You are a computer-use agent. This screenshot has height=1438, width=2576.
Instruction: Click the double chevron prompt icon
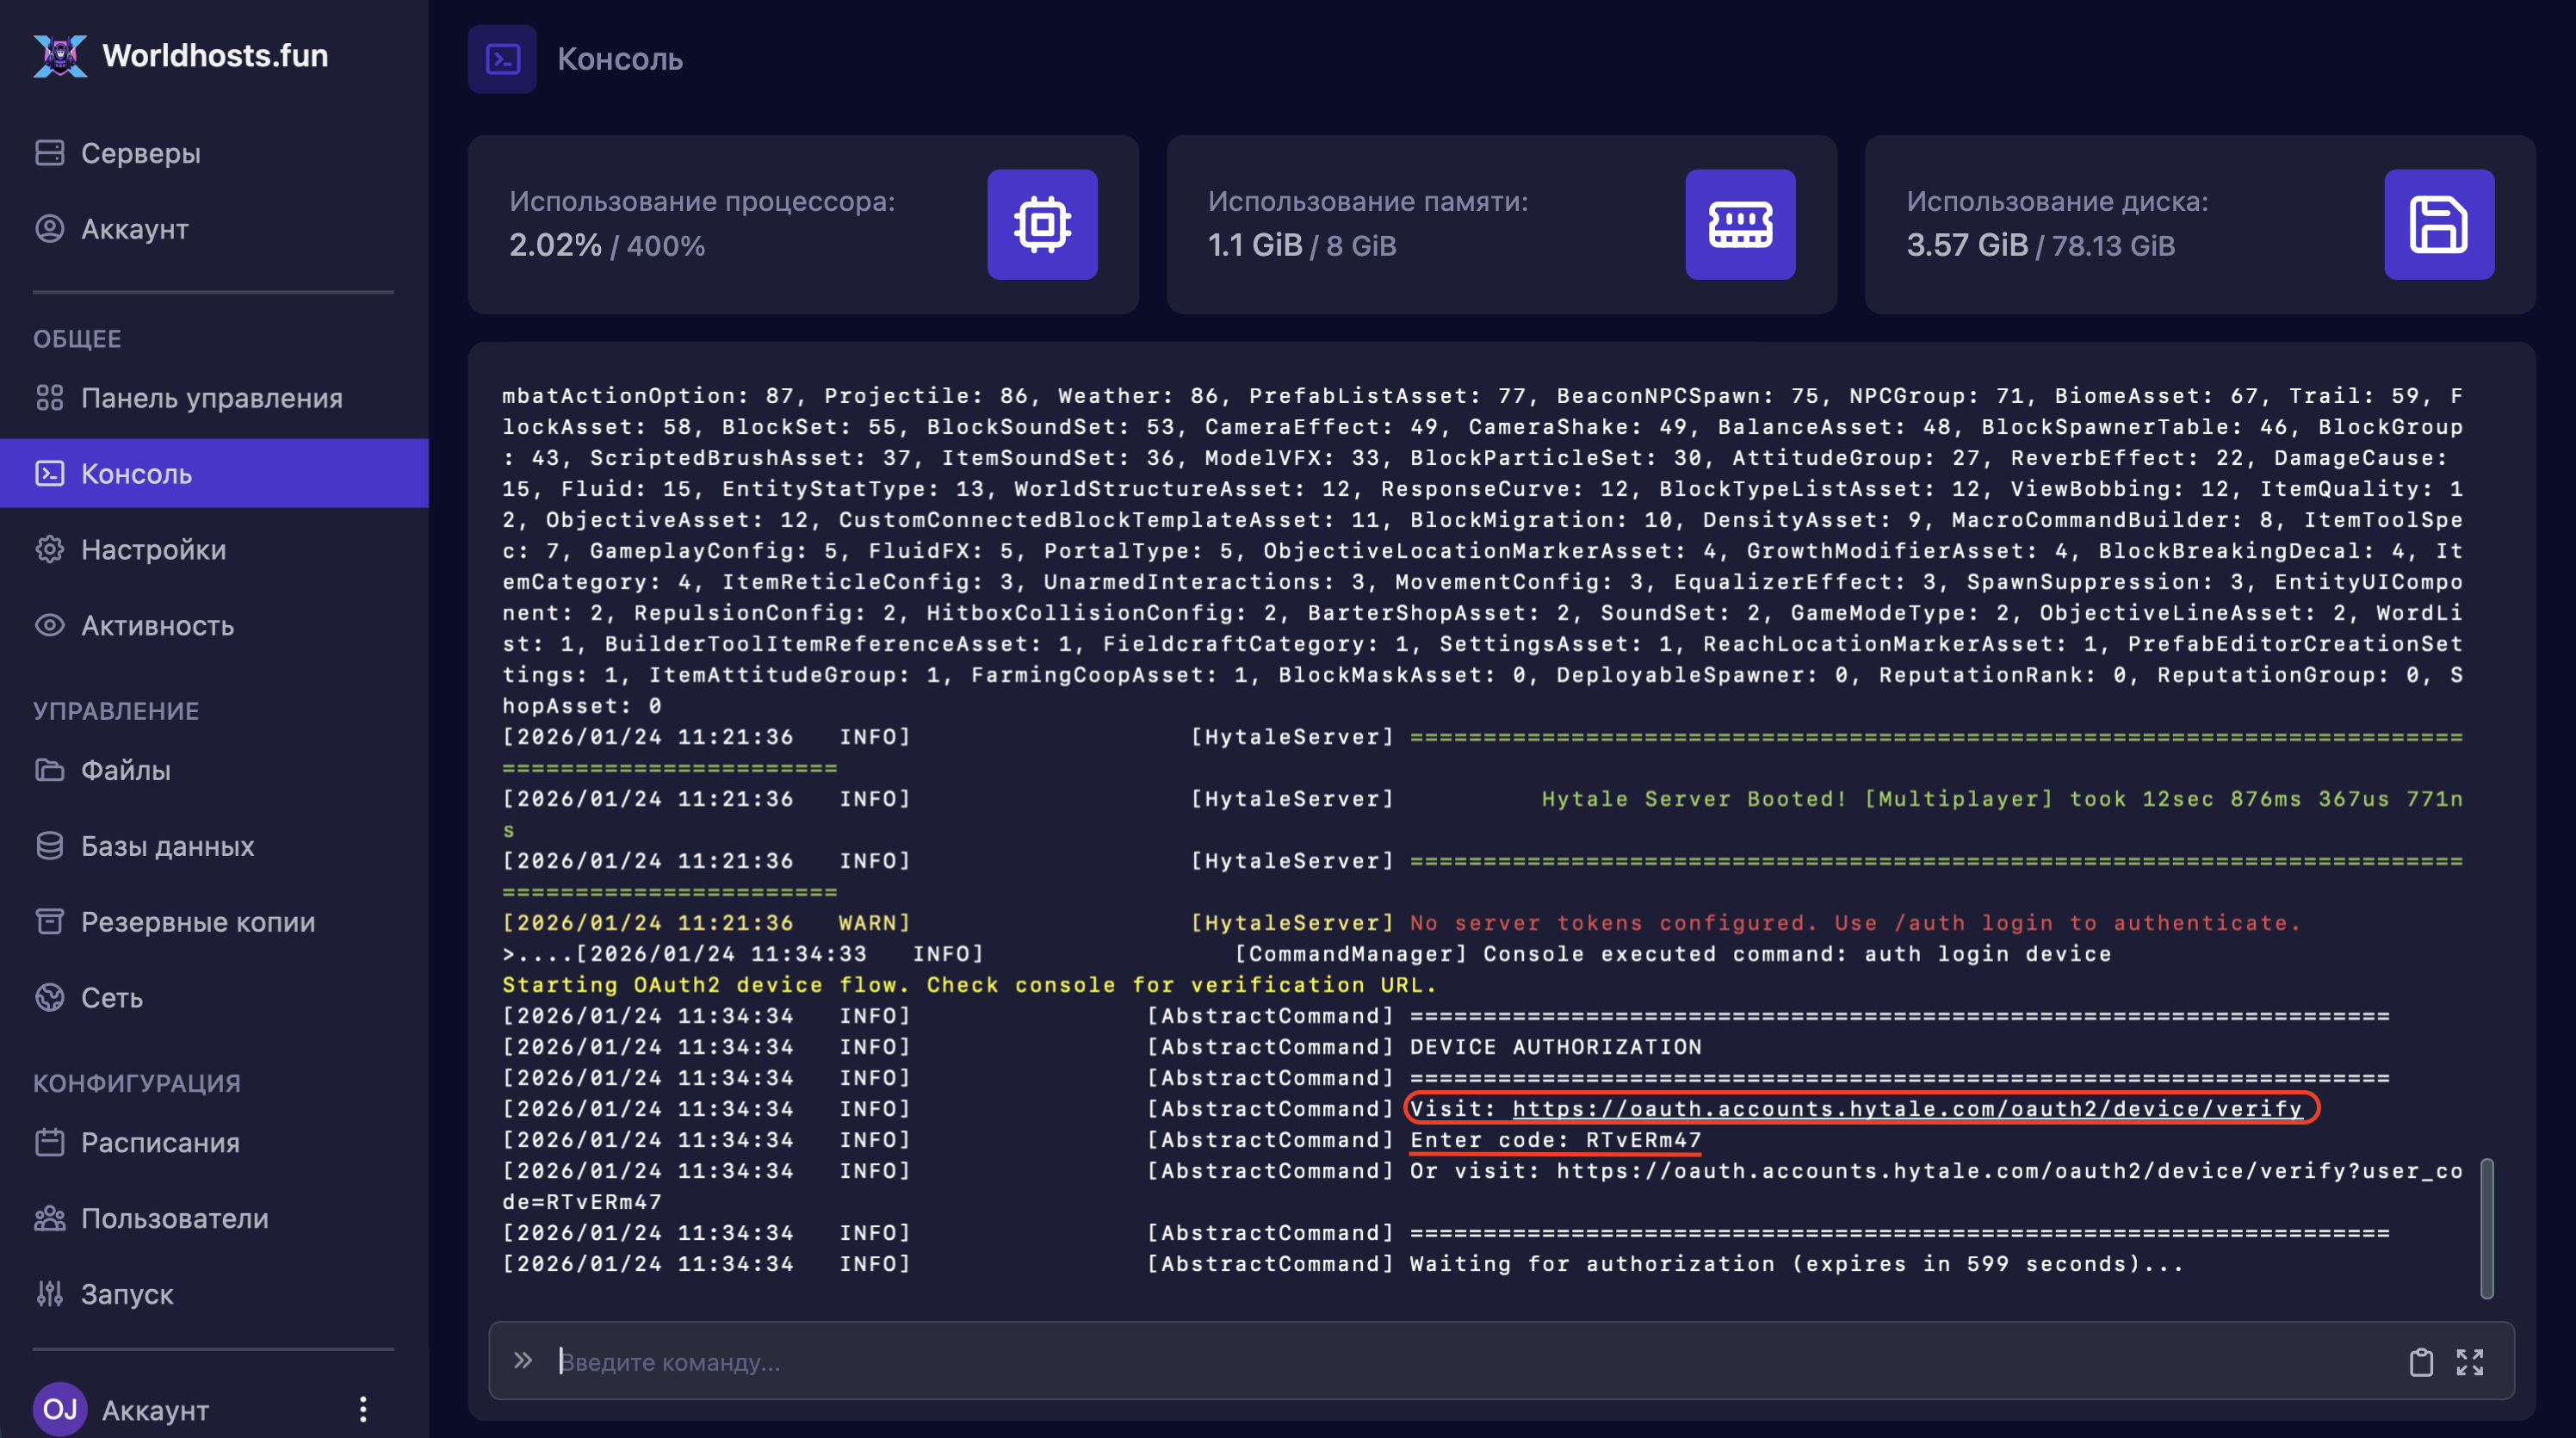523,1360
